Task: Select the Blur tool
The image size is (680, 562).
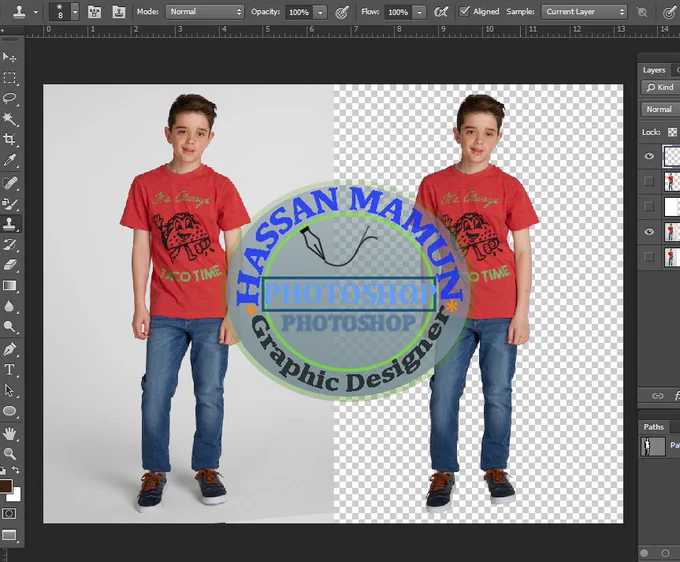Action: click(10, 306)
